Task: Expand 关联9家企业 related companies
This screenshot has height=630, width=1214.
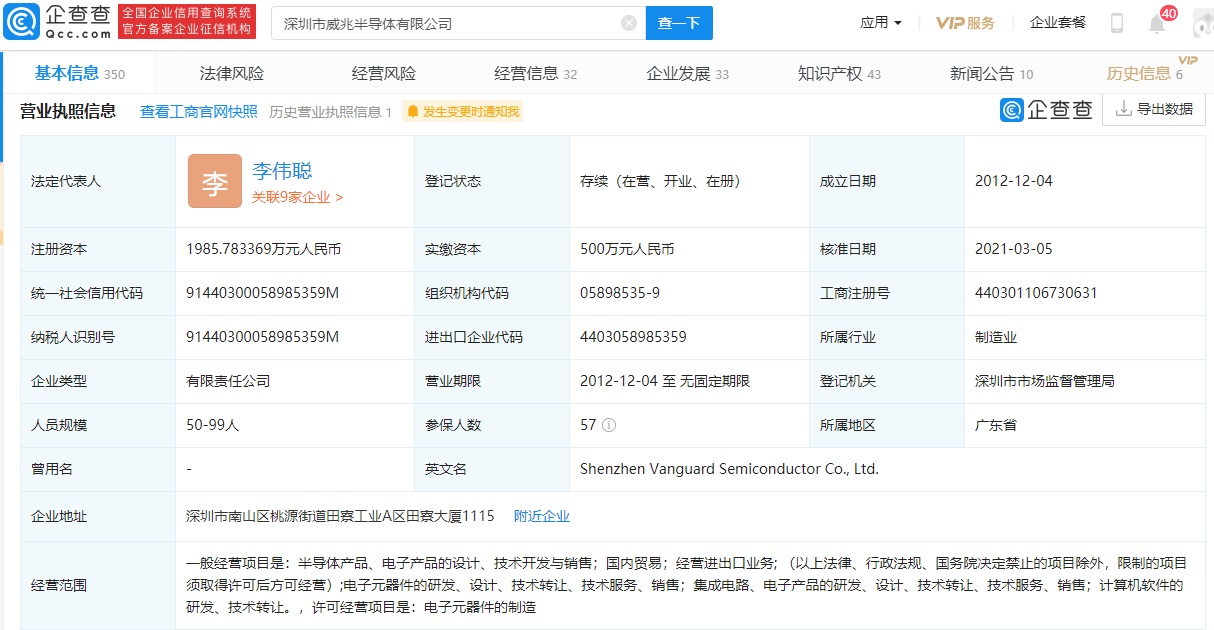Action: click(297, 197)
